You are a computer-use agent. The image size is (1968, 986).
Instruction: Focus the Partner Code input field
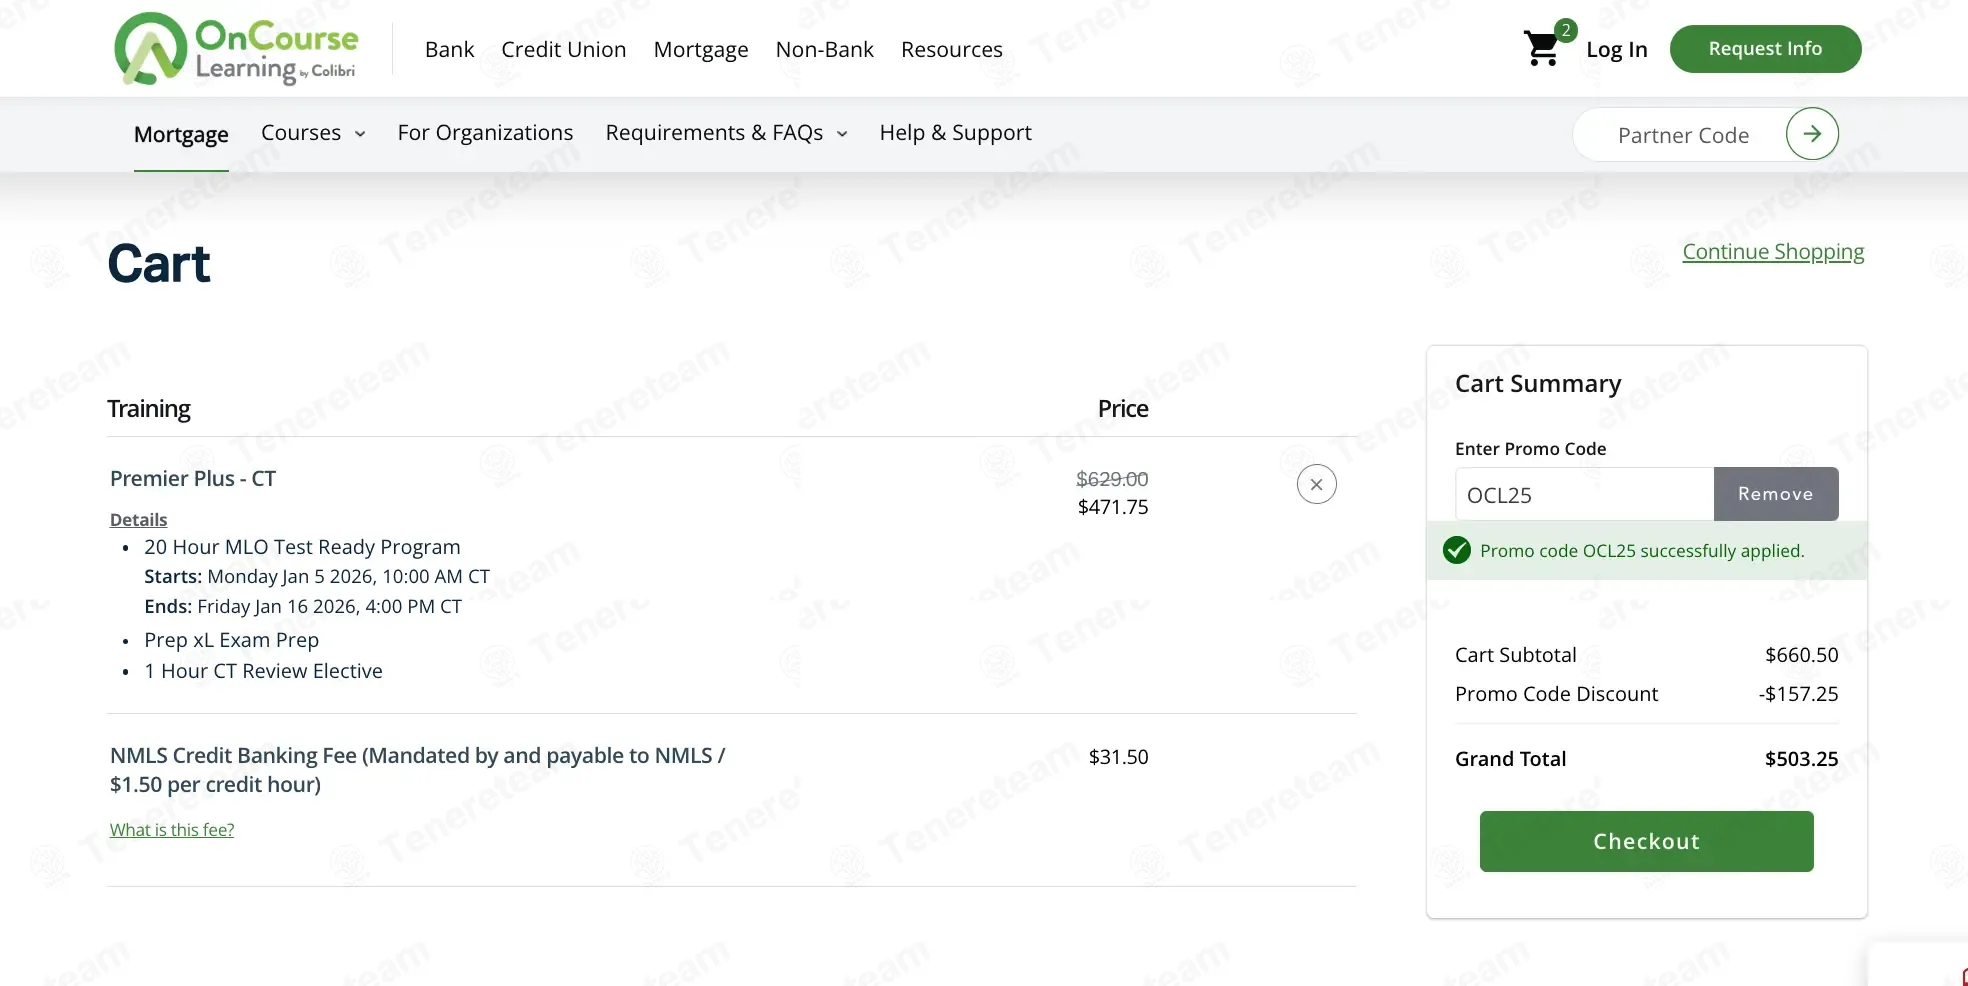click(1683, 135)
